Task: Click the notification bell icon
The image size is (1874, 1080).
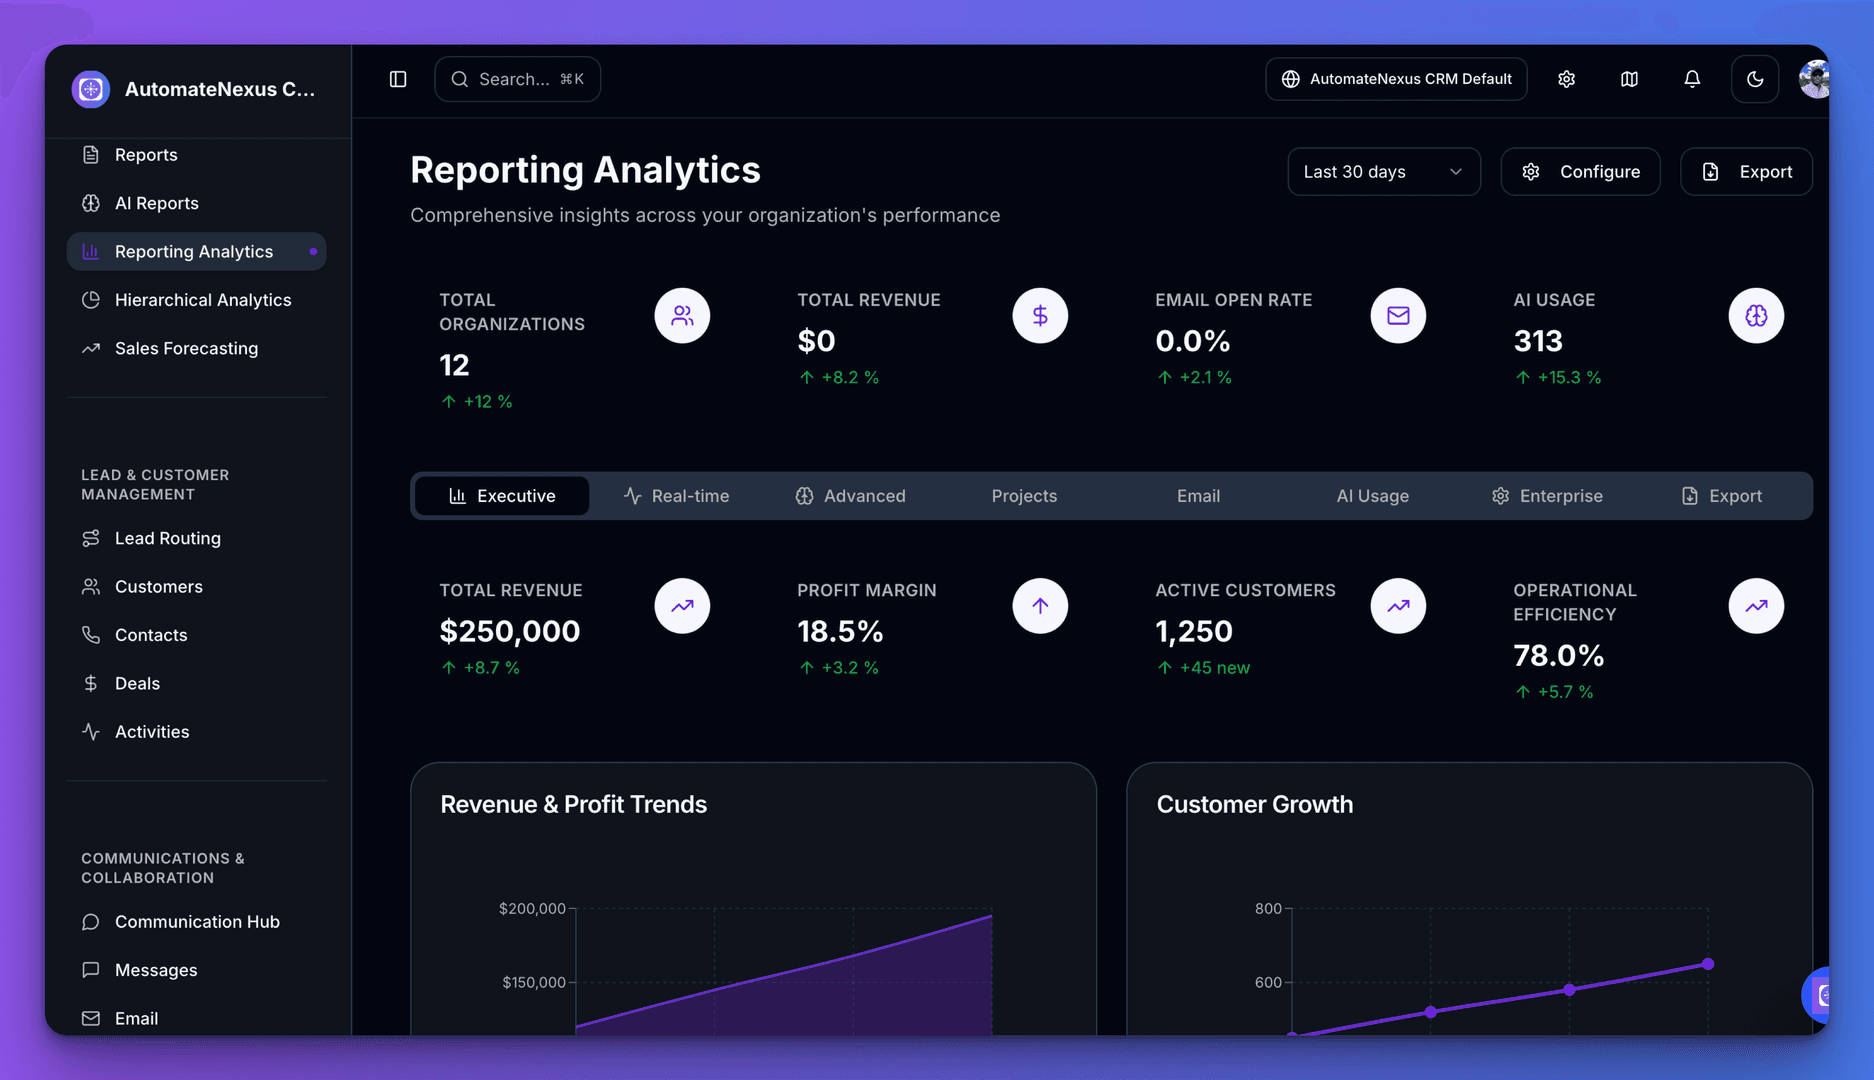Action: coord(1691,79)
